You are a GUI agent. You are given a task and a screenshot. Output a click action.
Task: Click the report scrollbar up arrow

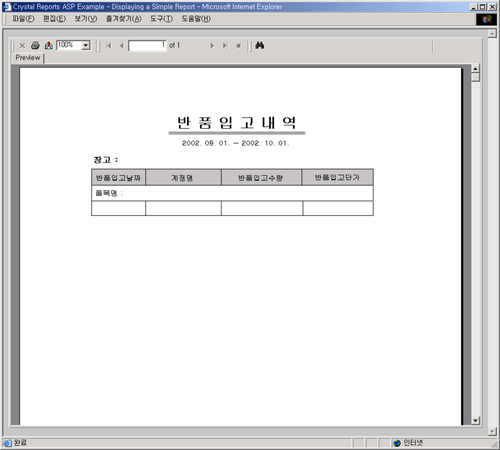click(x=476, y=68)
